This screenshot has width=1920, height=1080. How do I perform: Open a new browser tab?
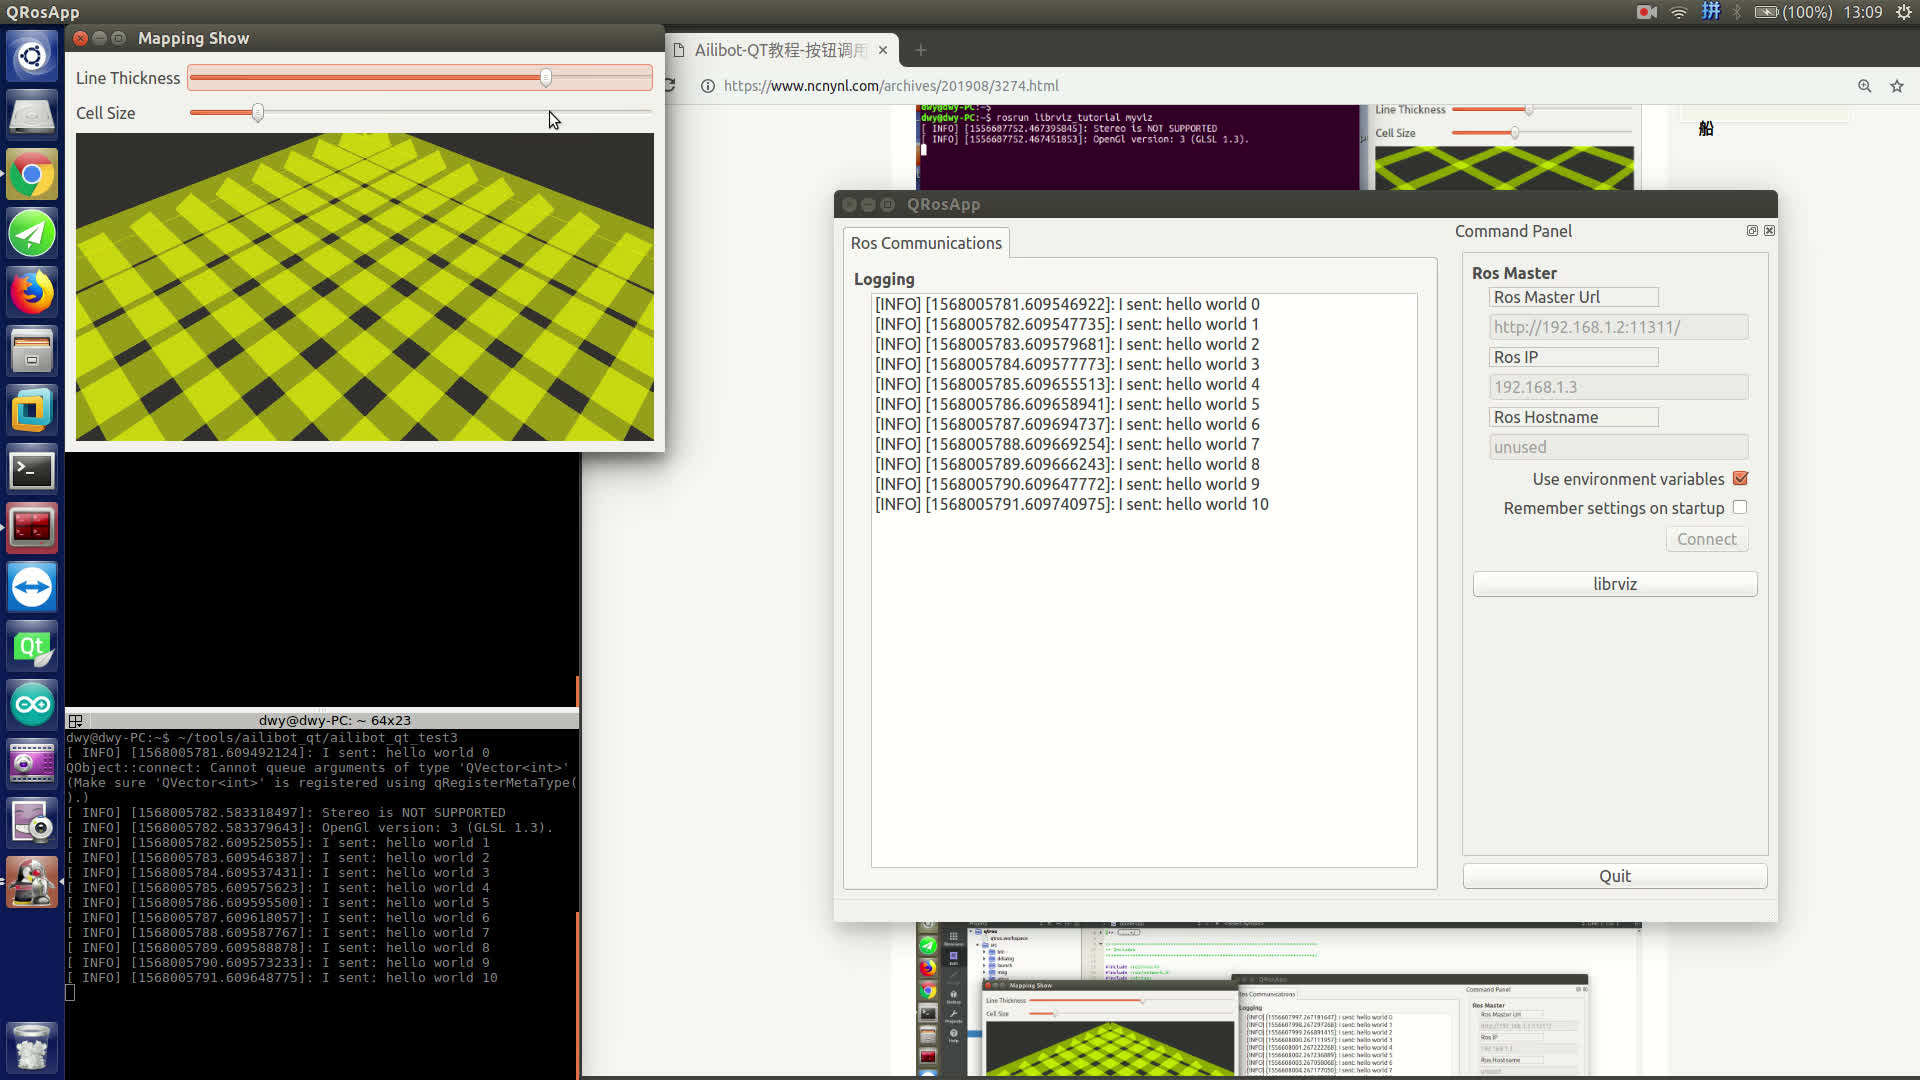pyautogui.click(x=921, y=50)
